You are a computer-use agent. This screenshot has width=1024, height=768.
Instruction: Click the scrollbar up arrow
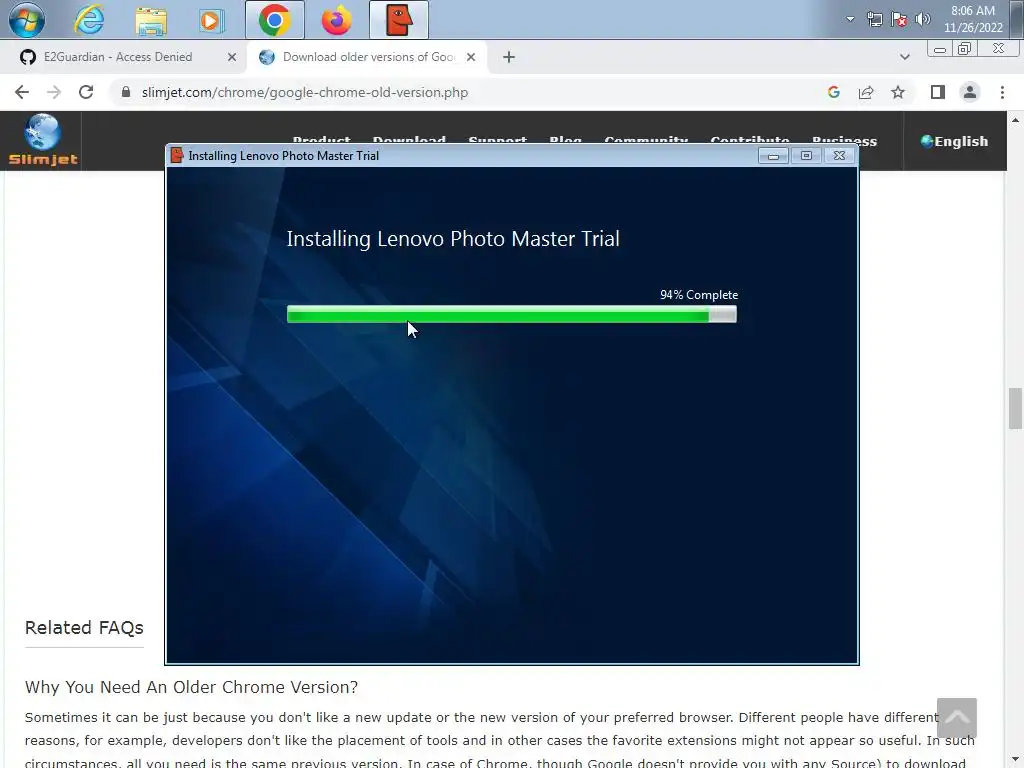(1015, 120)
